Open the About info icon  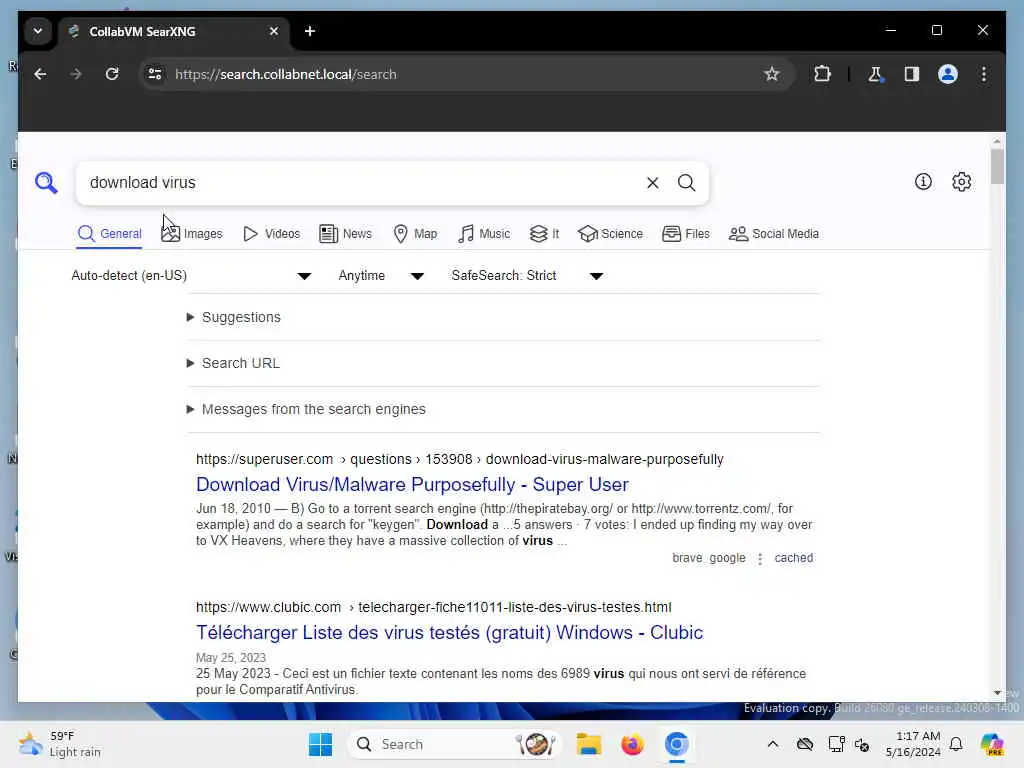pos(923,182)
